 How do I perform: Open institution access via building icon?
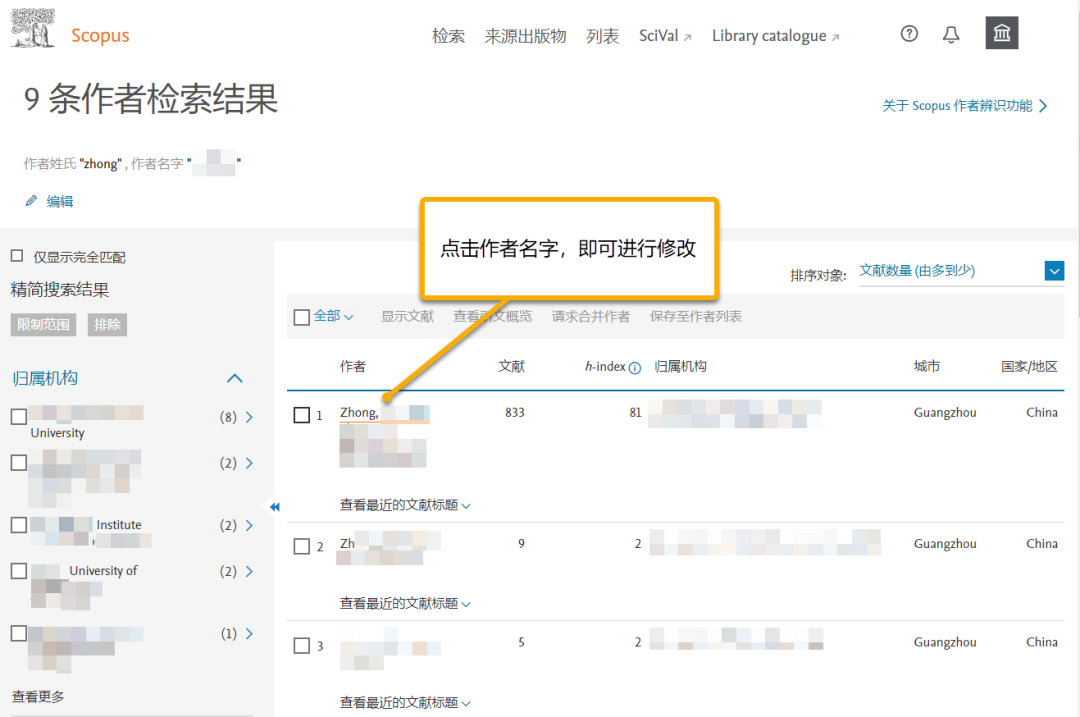pos(1001,33)
